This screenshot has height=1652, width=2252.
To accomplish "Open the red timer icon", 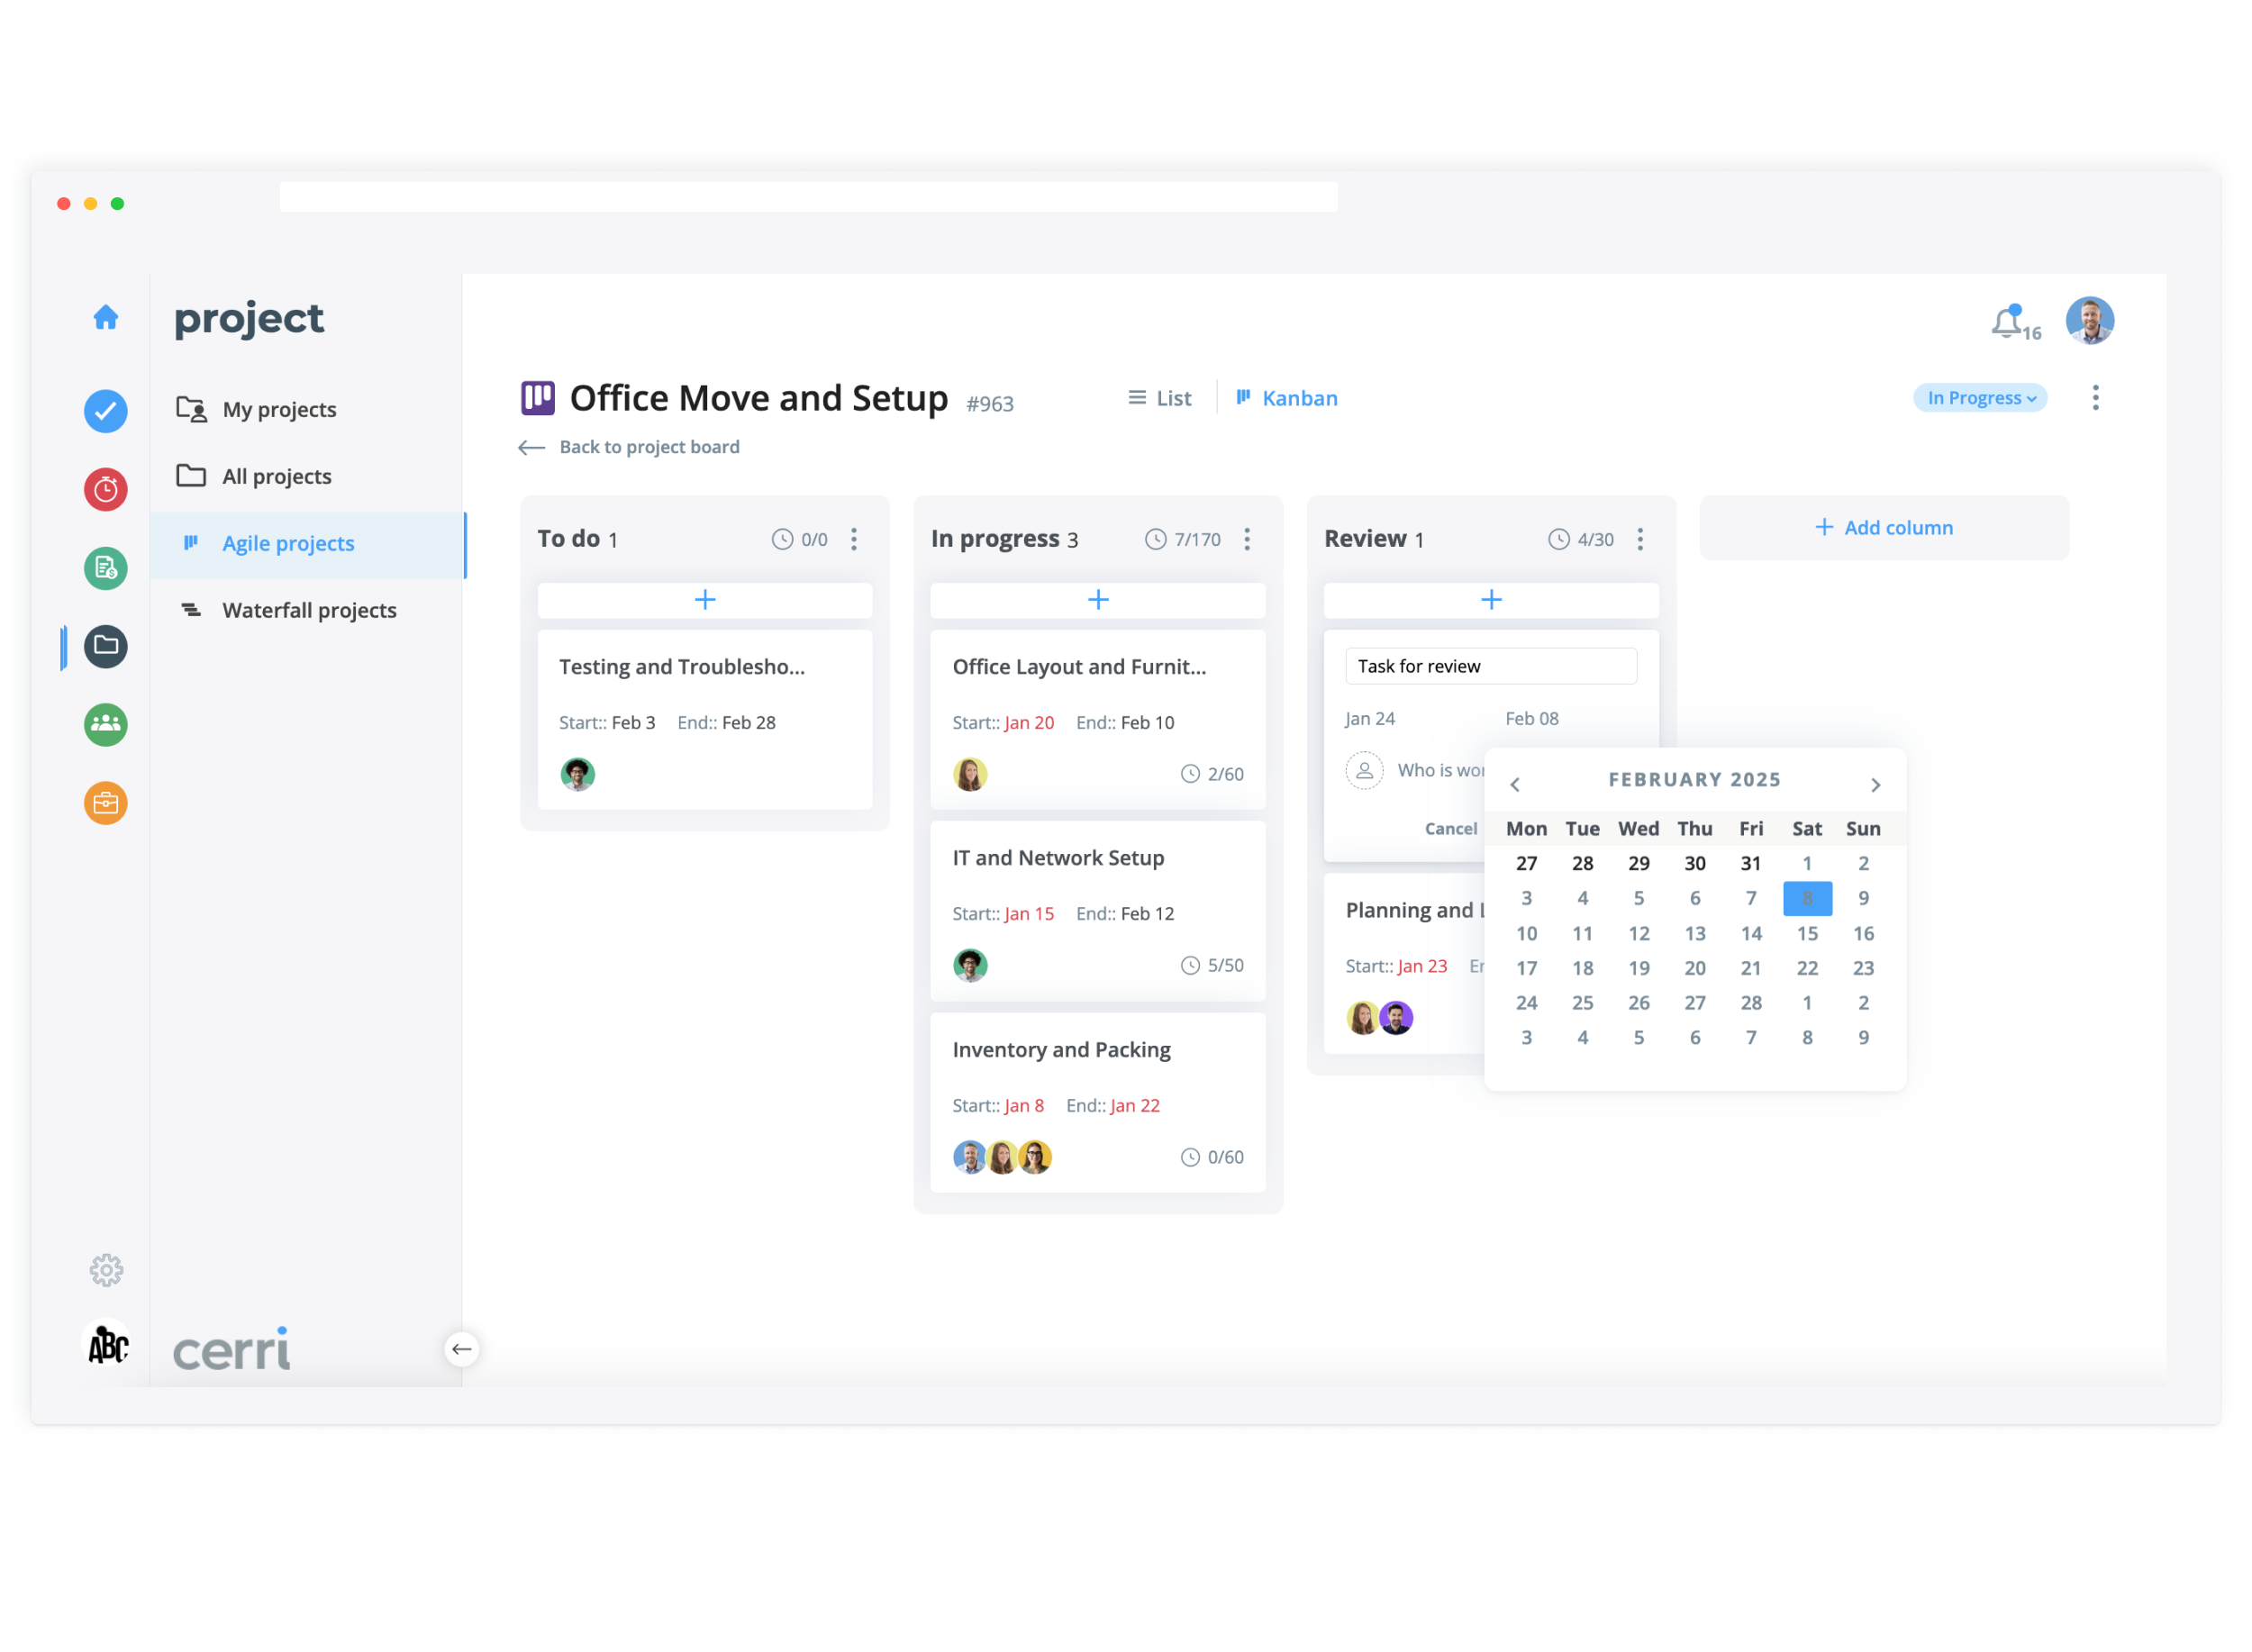I will coord(106,490).
